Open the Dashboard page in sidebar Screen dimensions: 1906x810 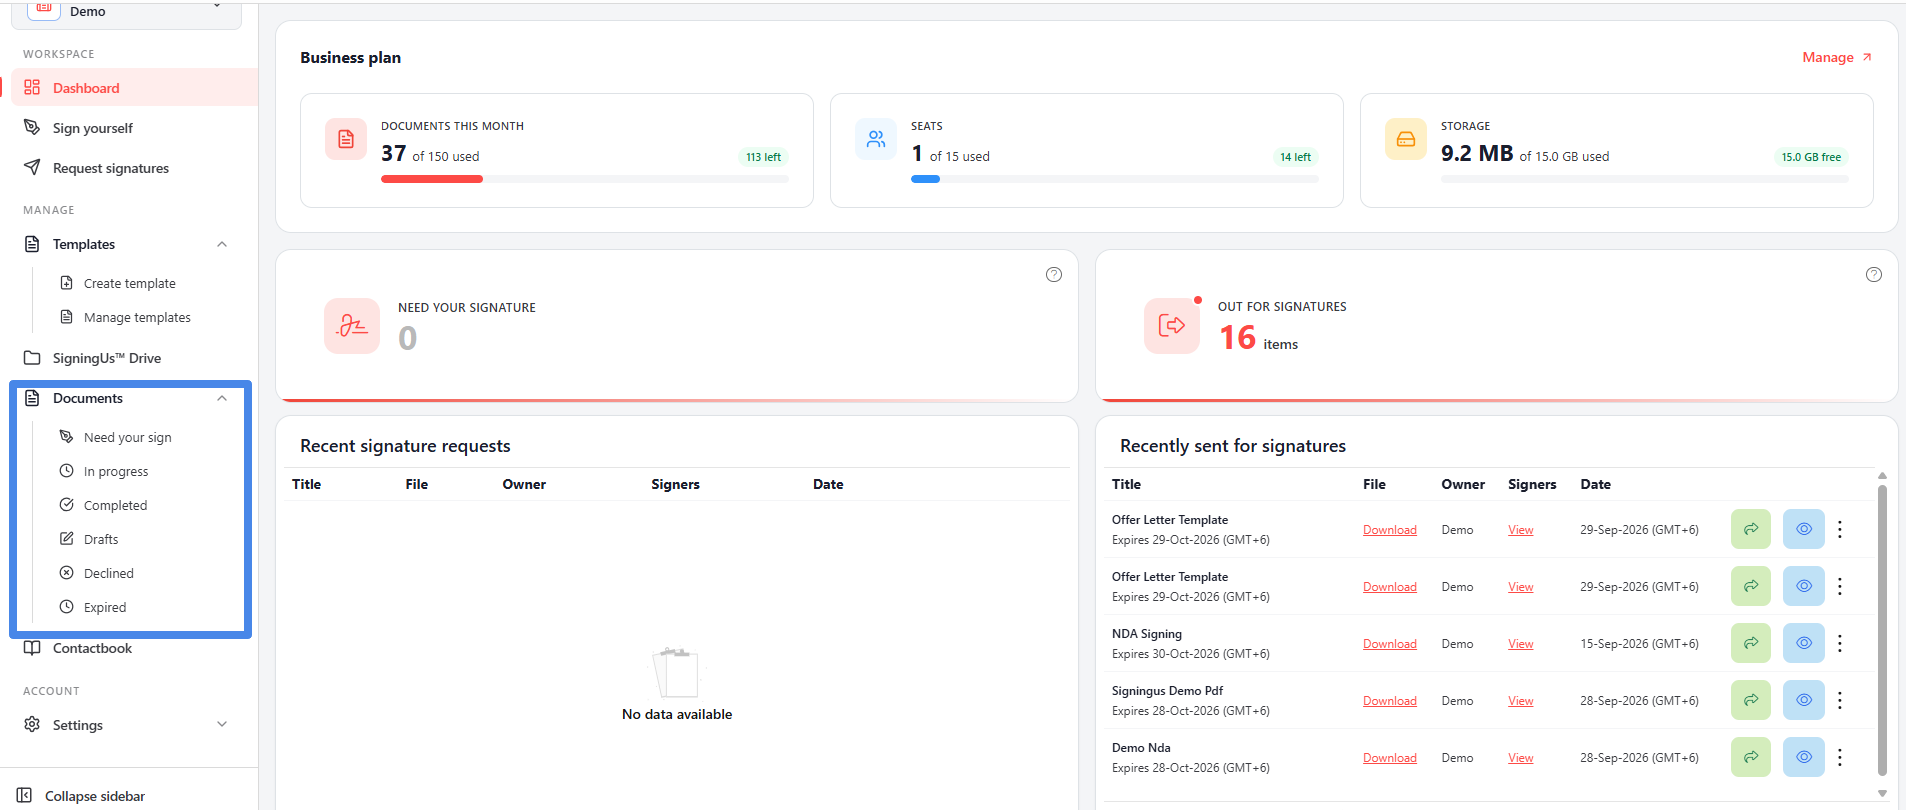134,88
